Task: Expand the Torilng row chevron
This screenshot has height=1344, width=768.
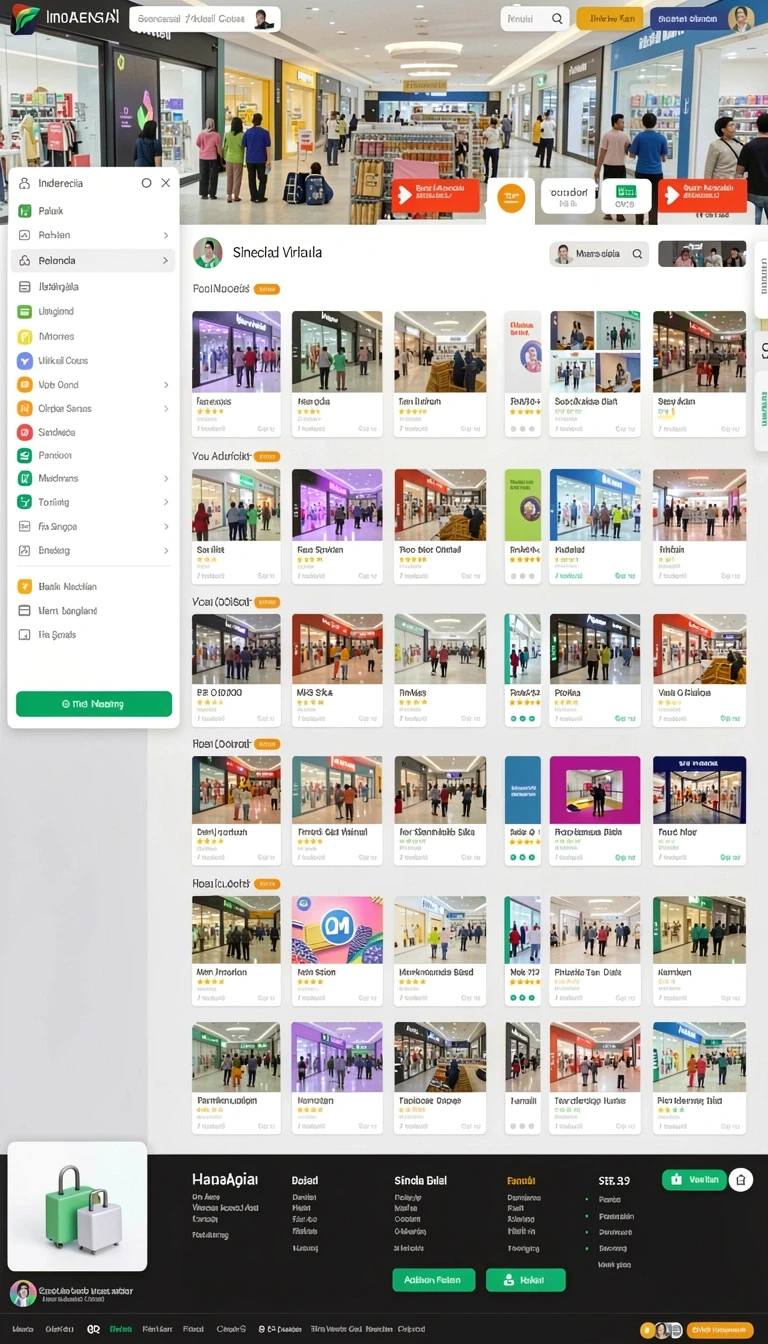Action: pos(166,502)
